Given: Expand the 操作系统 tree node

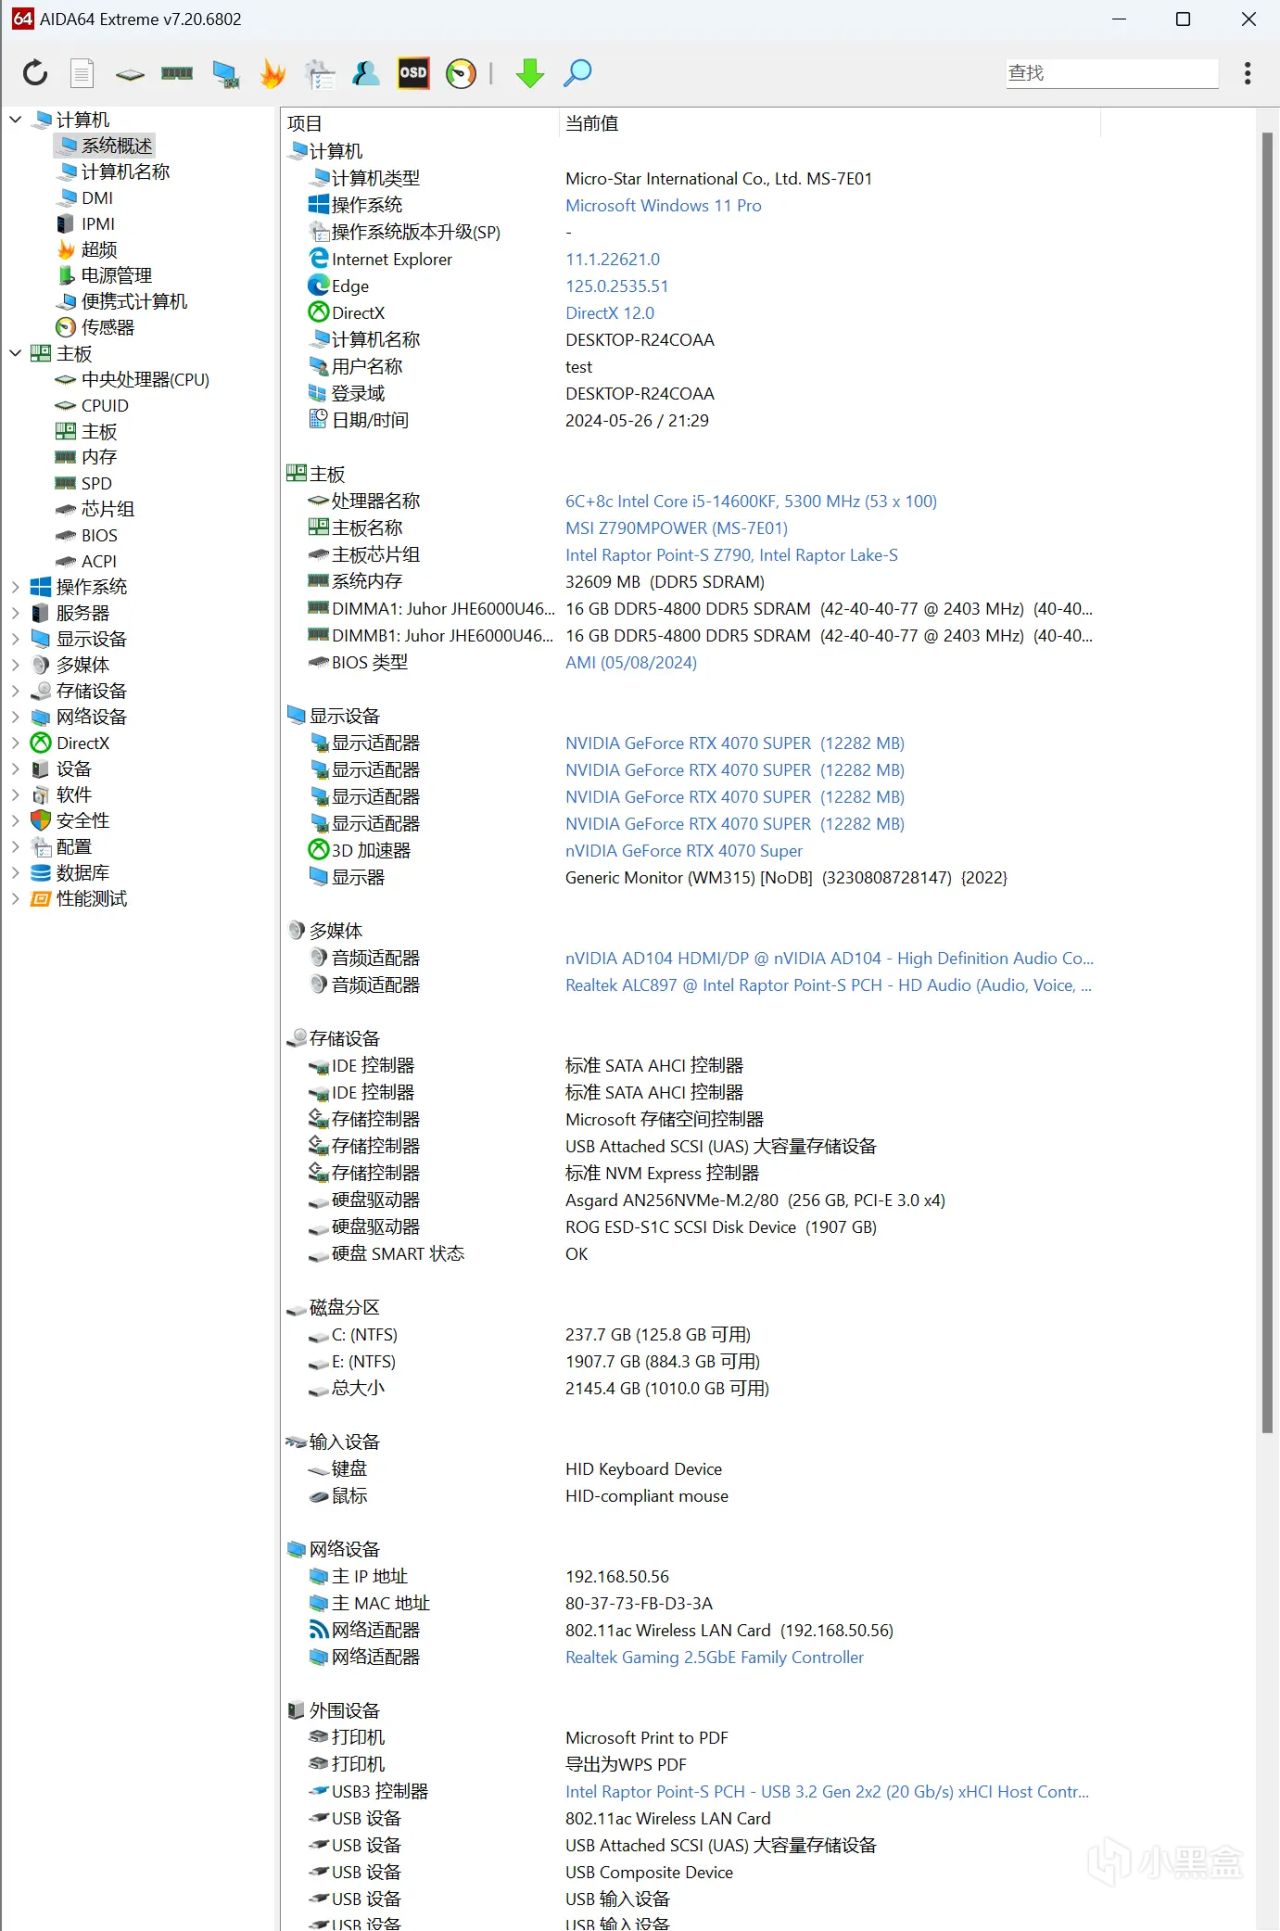Looking at the screenshot, I should [x=15, y=587].
